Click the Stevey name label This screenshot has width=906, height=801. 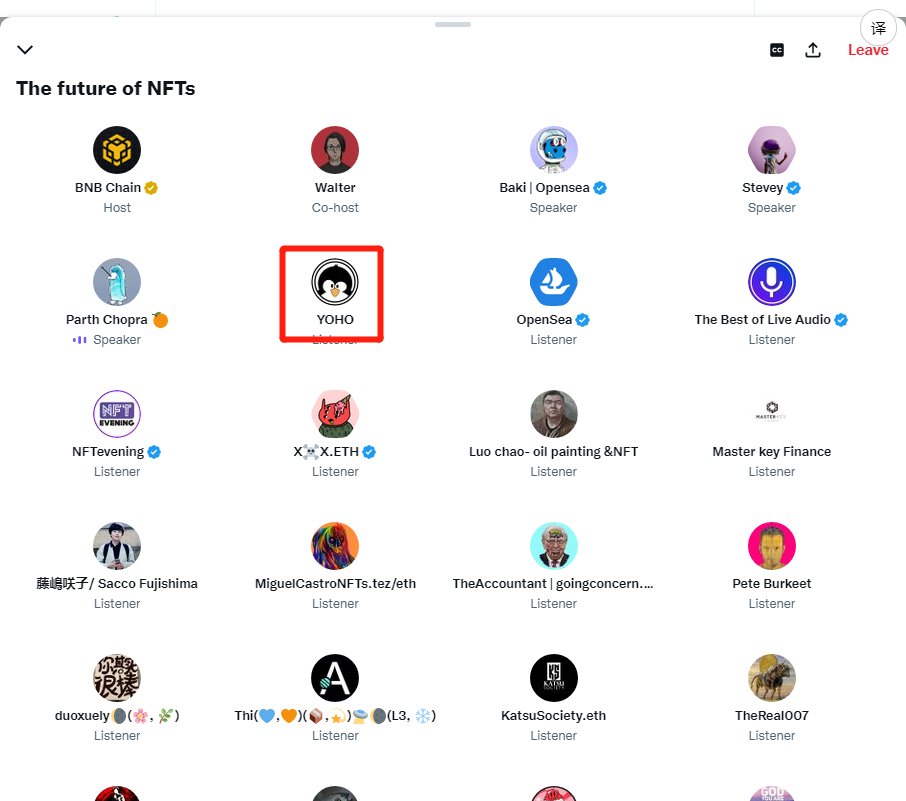(x=762, y=188)
